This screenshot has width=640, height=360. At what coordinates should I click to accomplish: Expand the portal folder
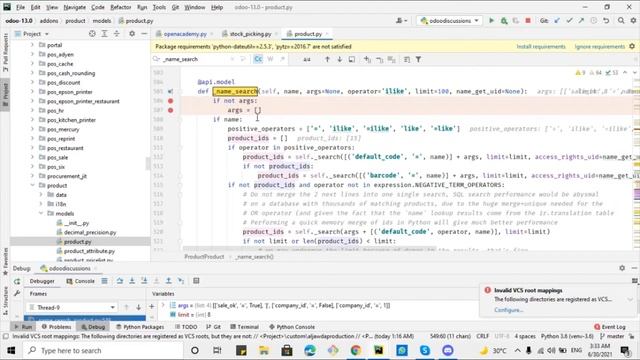click(x=32, y=45)
